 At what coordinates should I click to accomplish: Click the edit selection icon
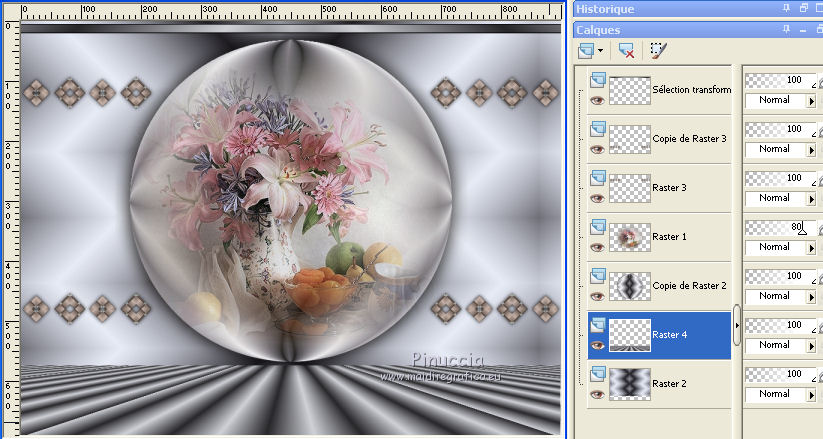pos(658,50)
